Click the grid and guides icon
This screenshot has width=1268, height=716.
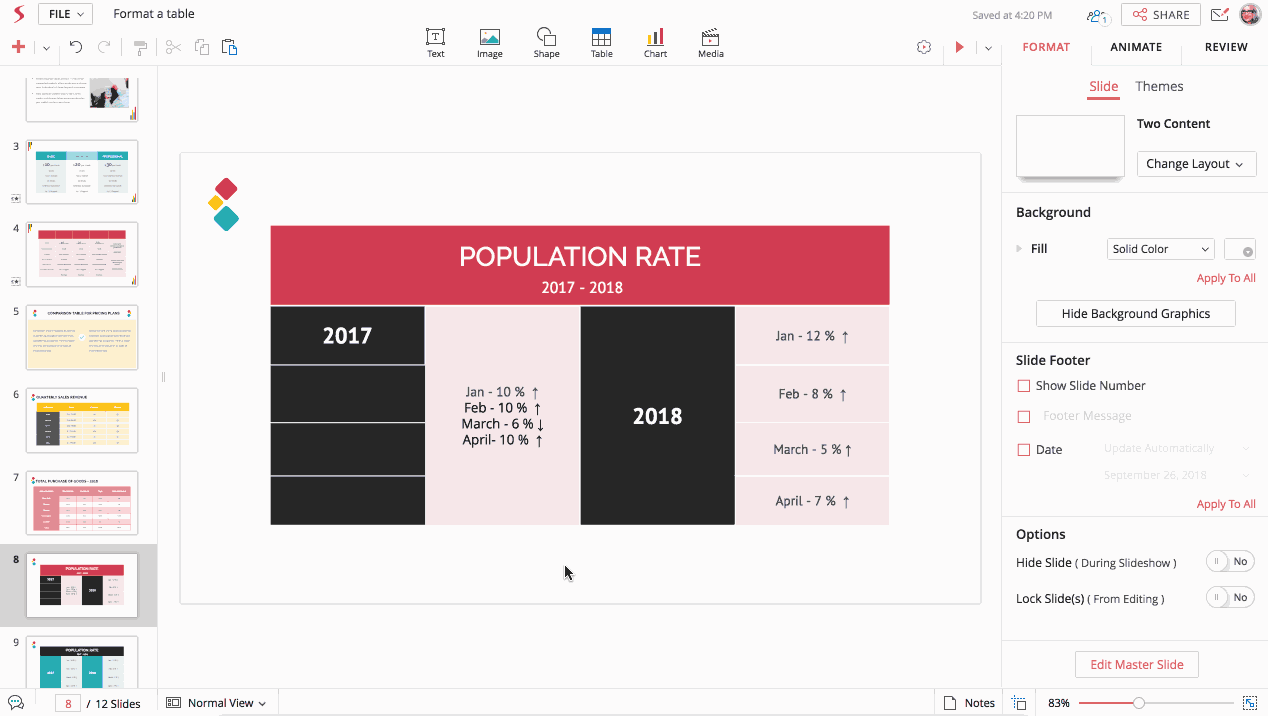1019,703
